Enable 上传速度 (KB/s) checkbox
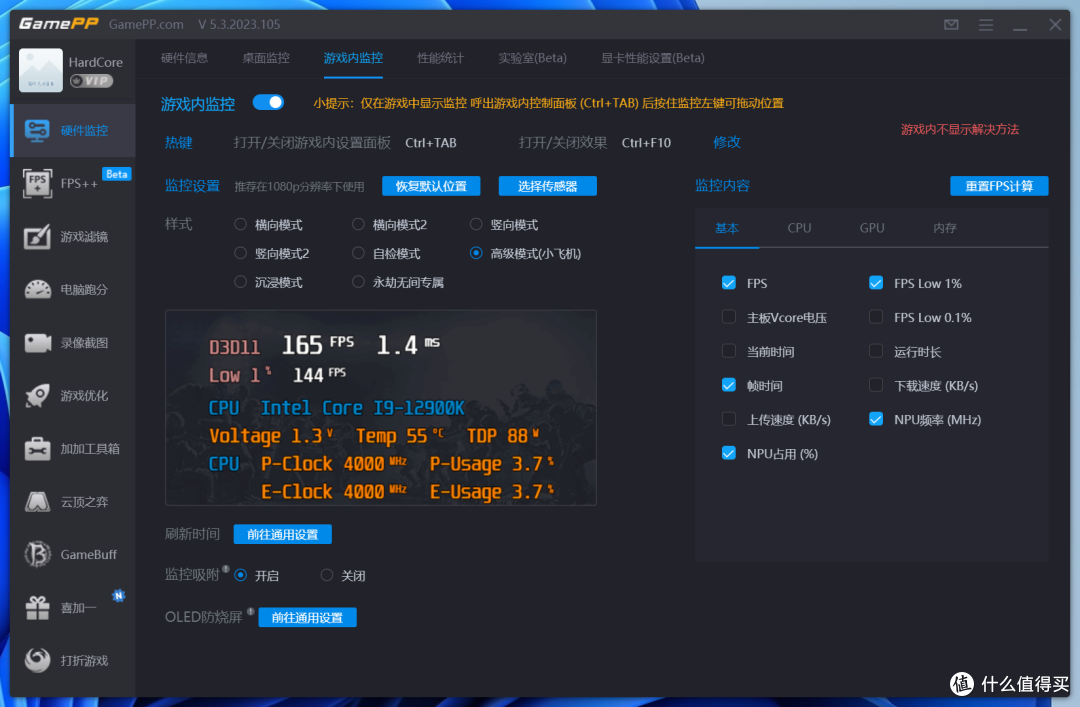The height and width of the screenshot is (707, 1080). pos(729,419)
